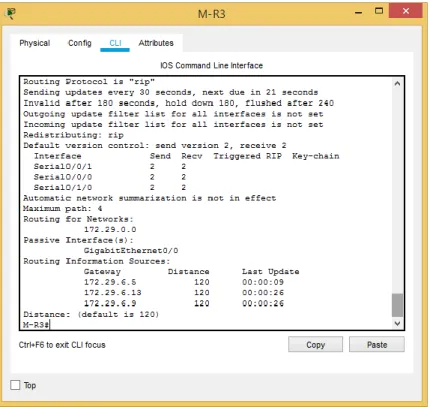
Task: Open the Config tab
Action: tap(80, 43)
